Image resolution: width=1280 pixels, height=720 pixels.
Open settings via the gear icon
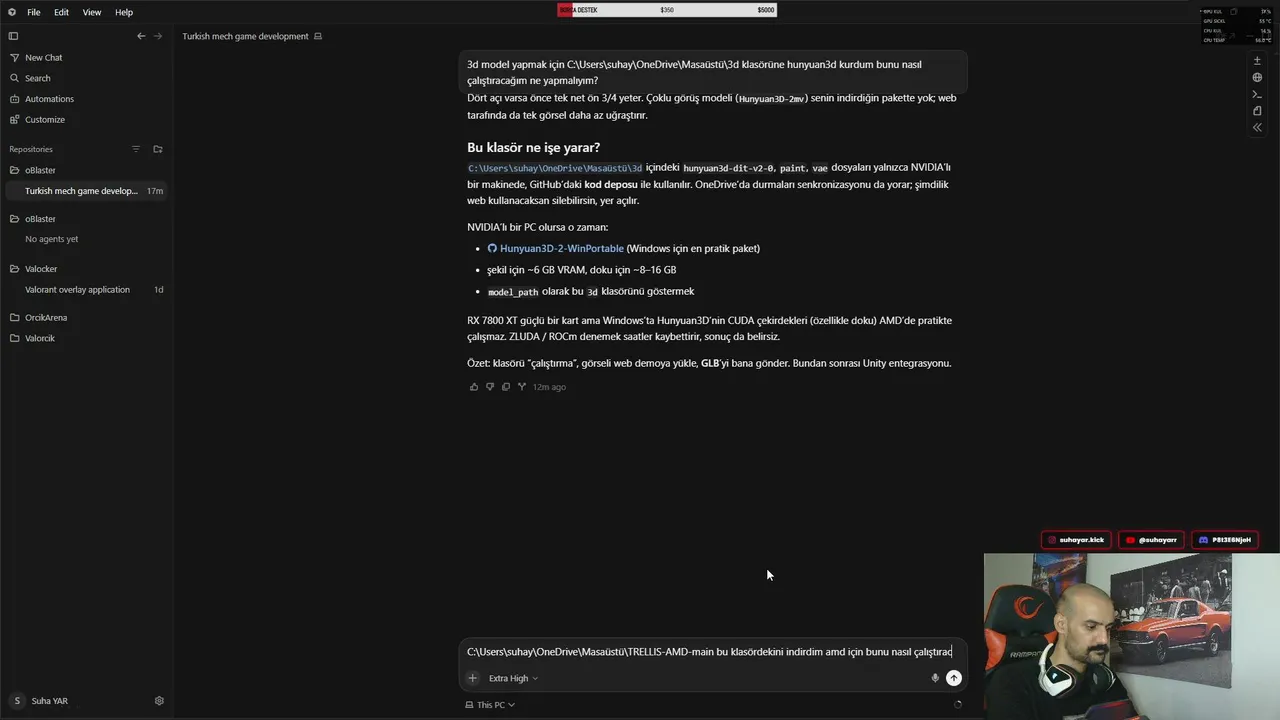159,701
